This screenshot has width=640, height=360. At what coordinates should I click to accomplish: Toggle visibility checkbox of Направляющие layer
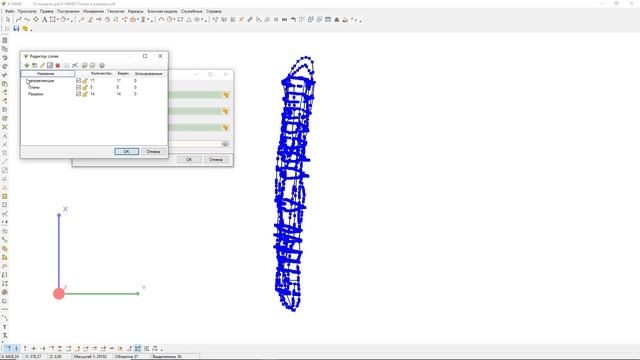point(78,81)
